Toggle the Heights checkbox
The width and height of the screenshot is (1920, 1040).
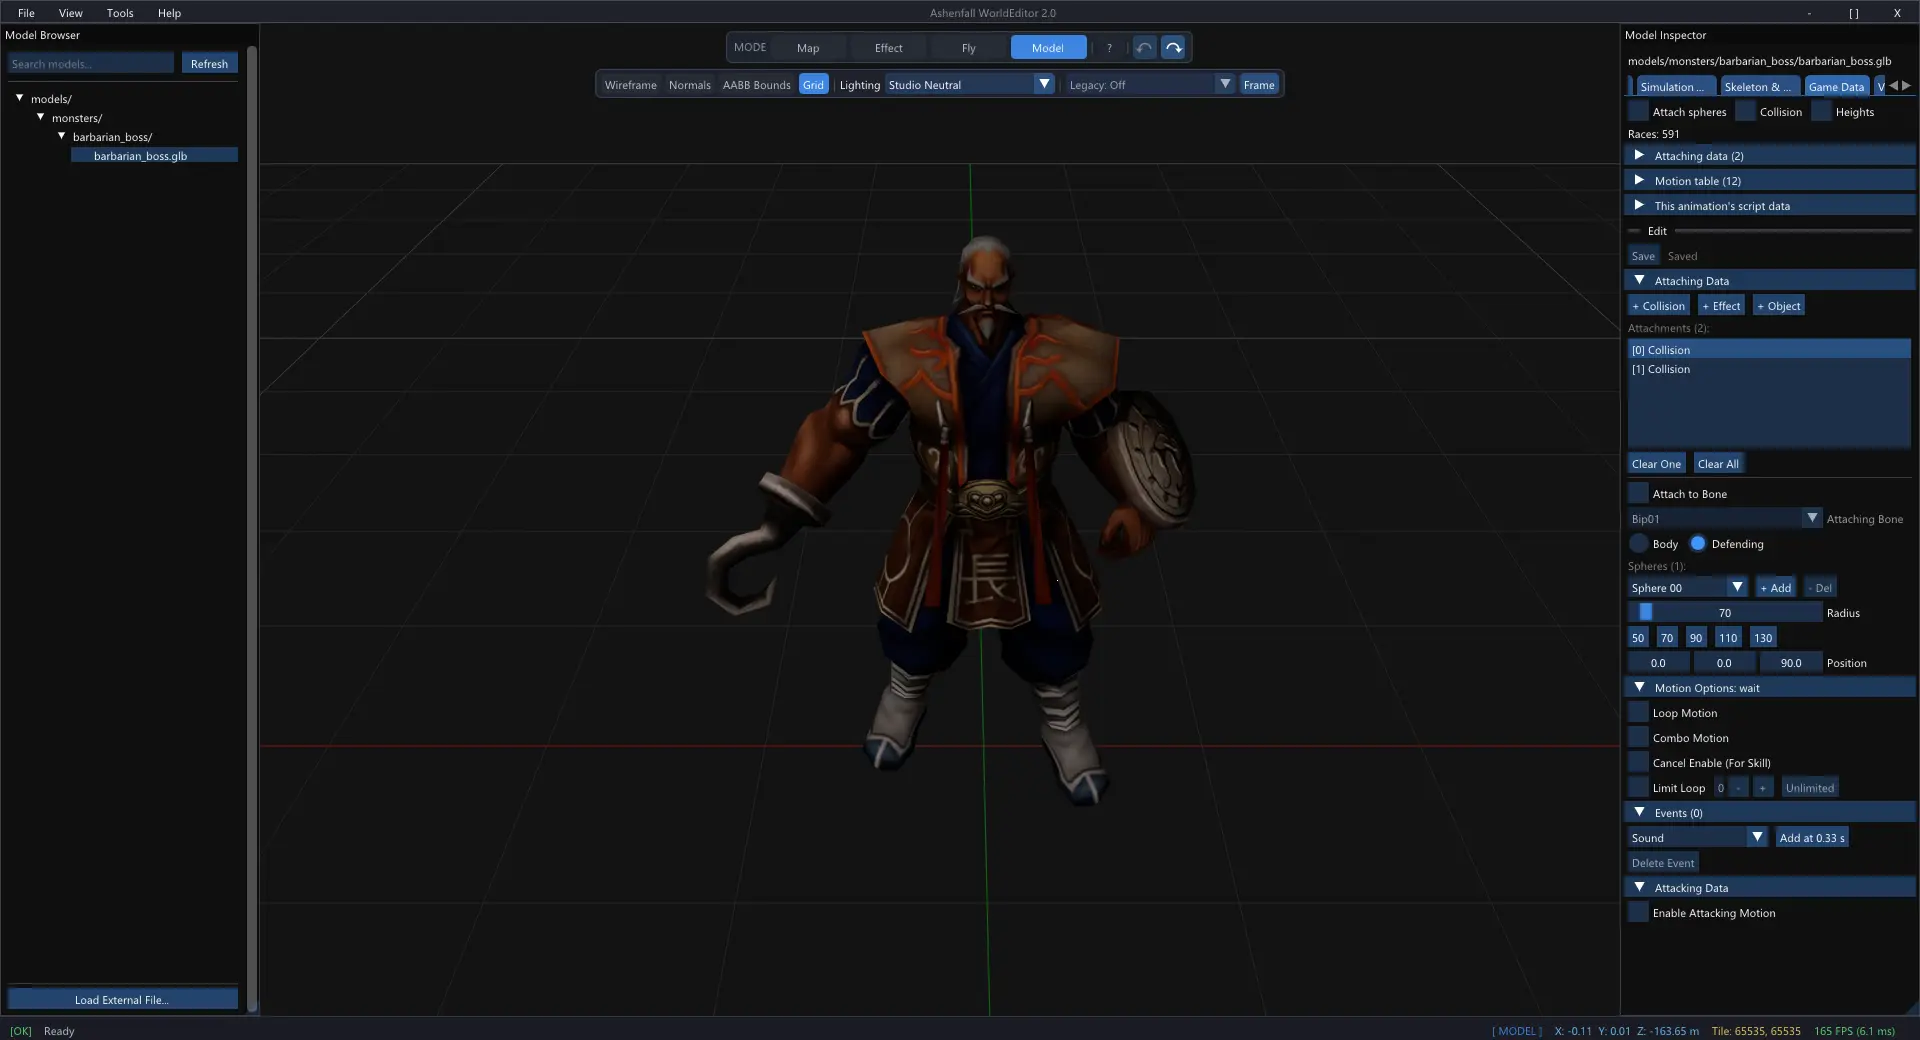pyautogui.click(x=1821, y=111)
